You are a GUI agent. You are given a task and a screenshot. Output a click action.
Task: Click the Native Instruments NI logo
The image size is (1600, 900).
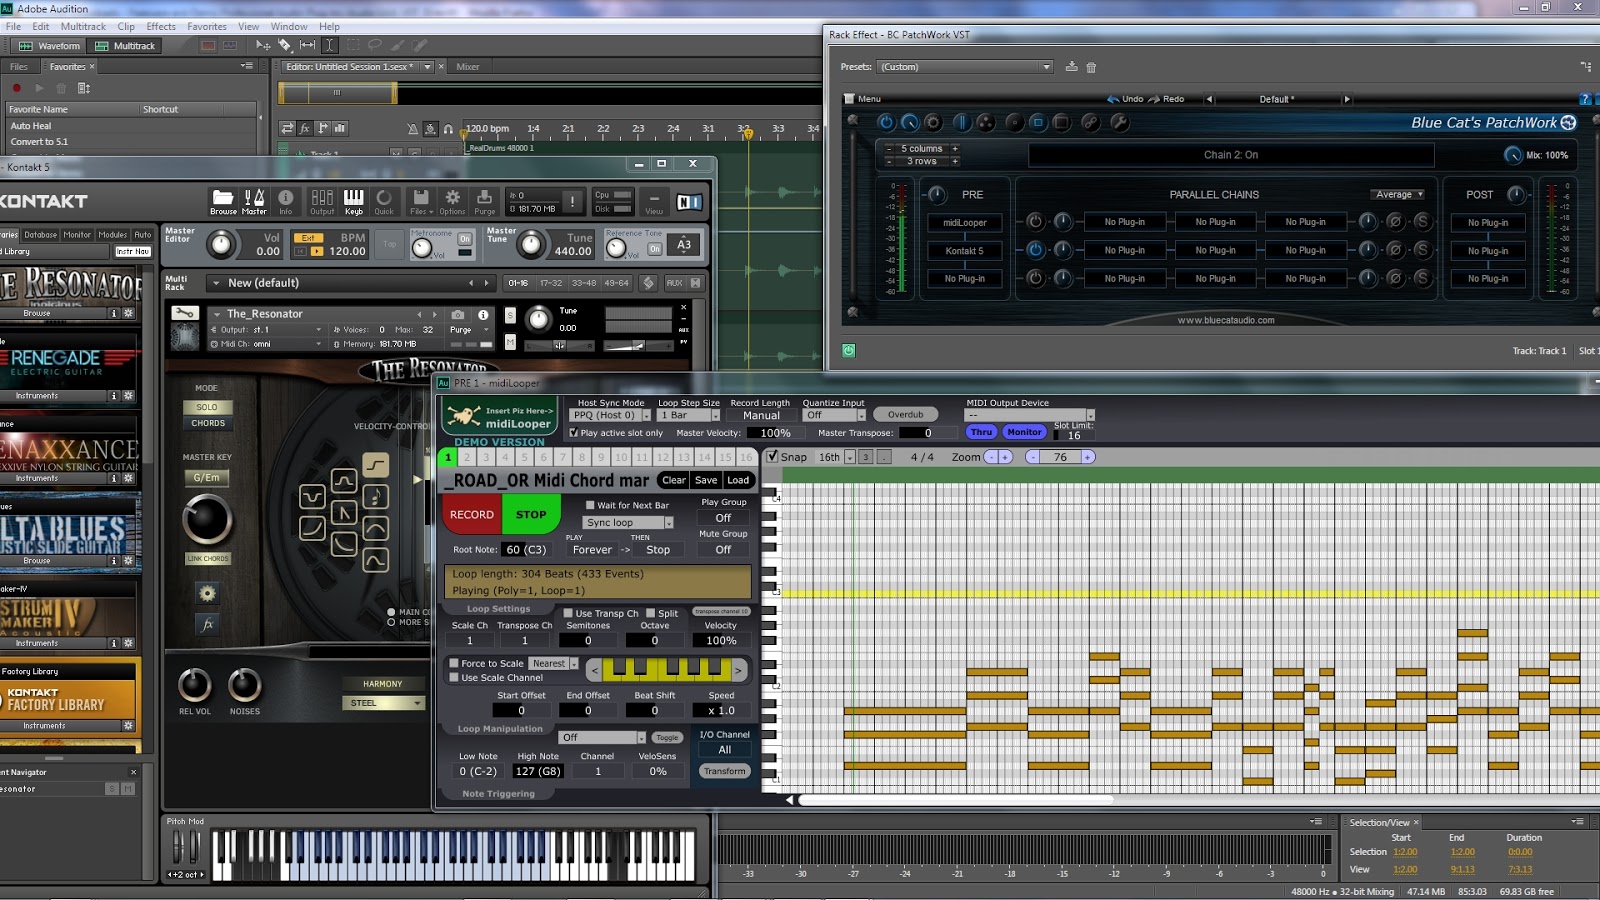pyautogui.click(x=689, y=201)
